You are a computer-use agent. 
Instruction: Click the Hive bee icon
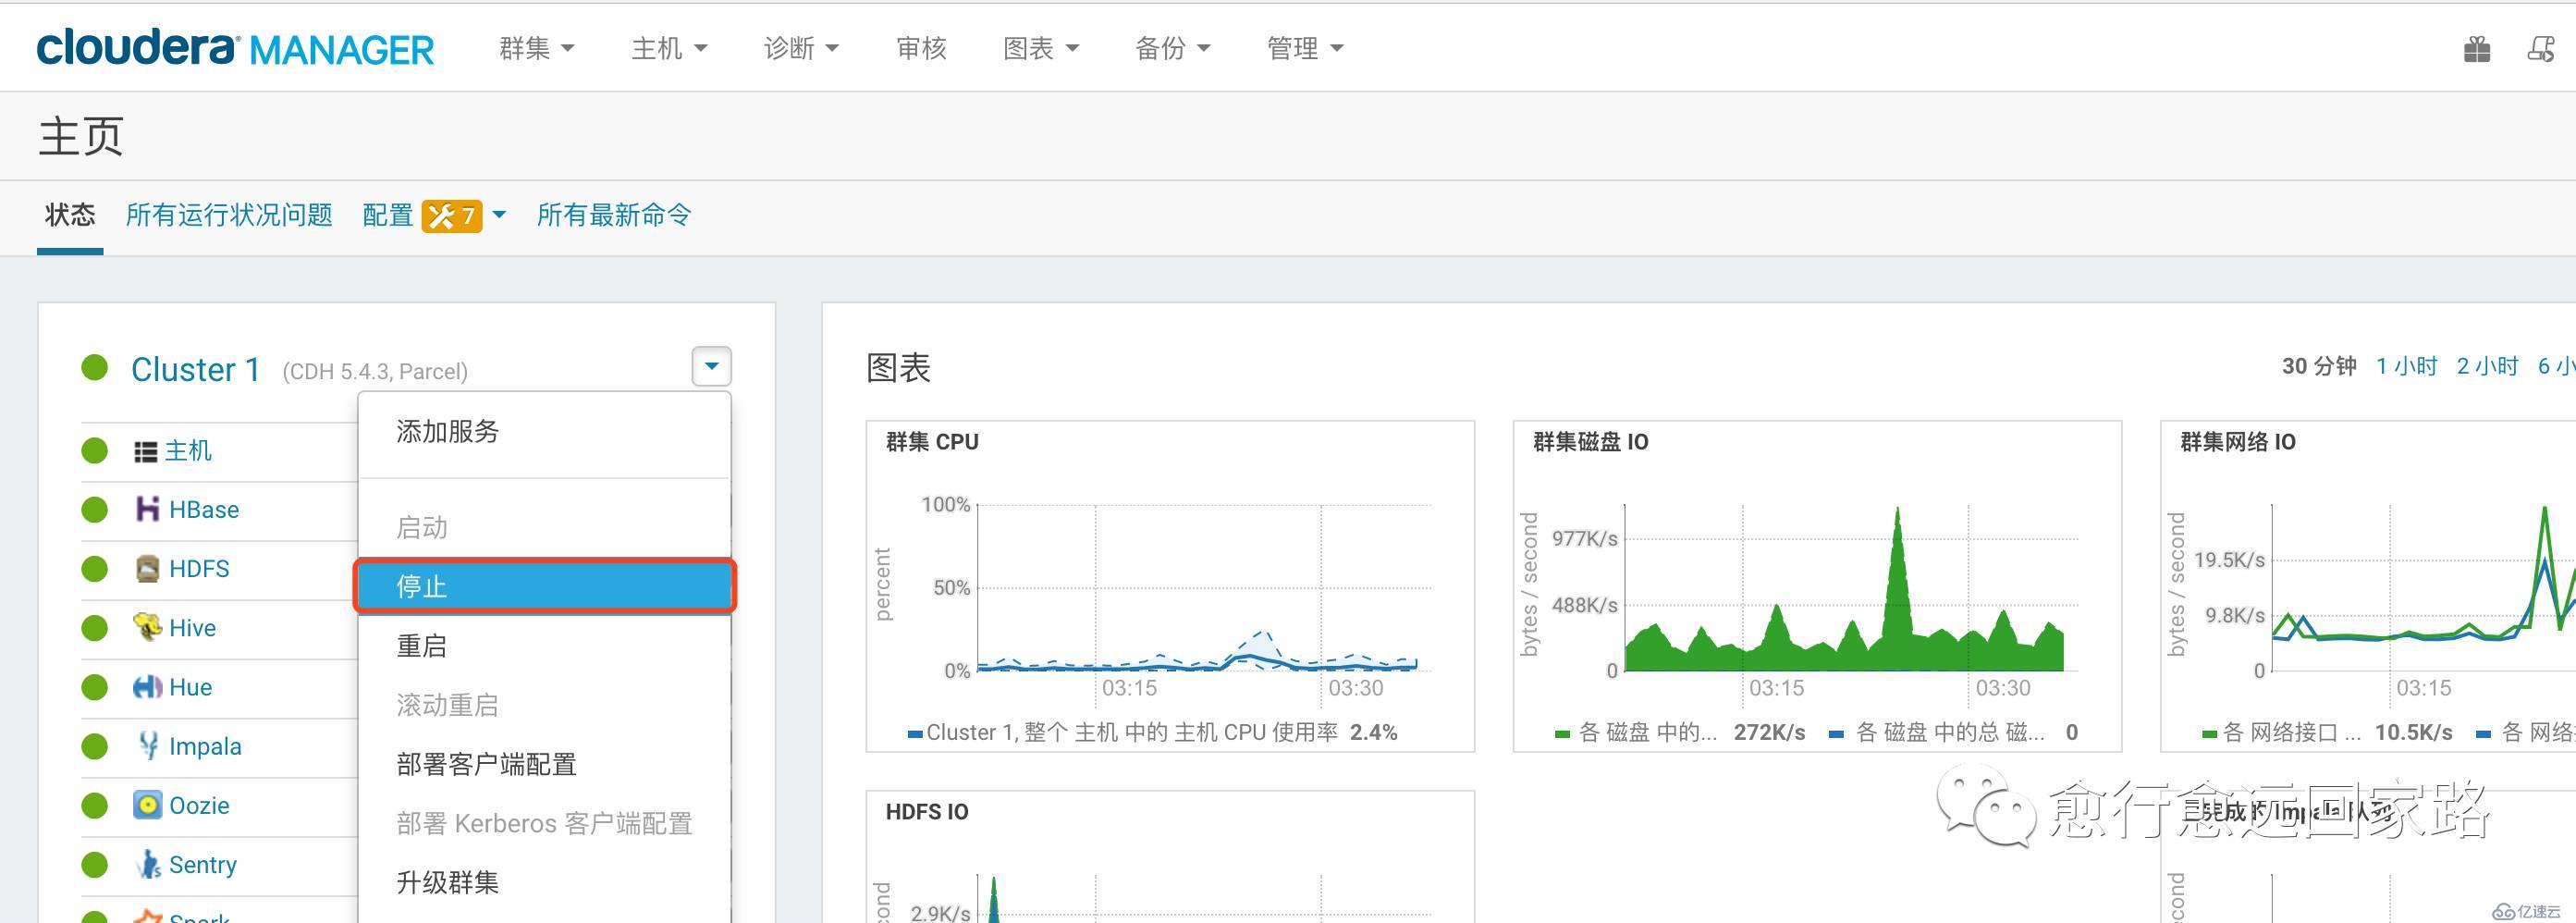[x=148, y=627]
